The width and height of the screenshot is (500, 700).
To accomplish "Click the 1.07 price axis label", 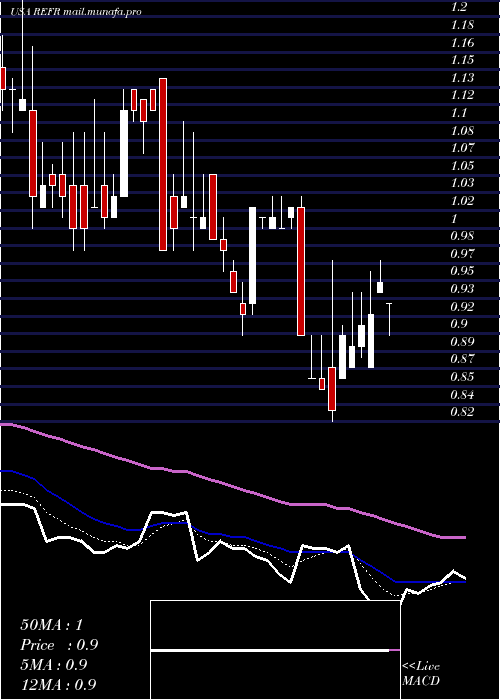I will (x=462, y=147).
